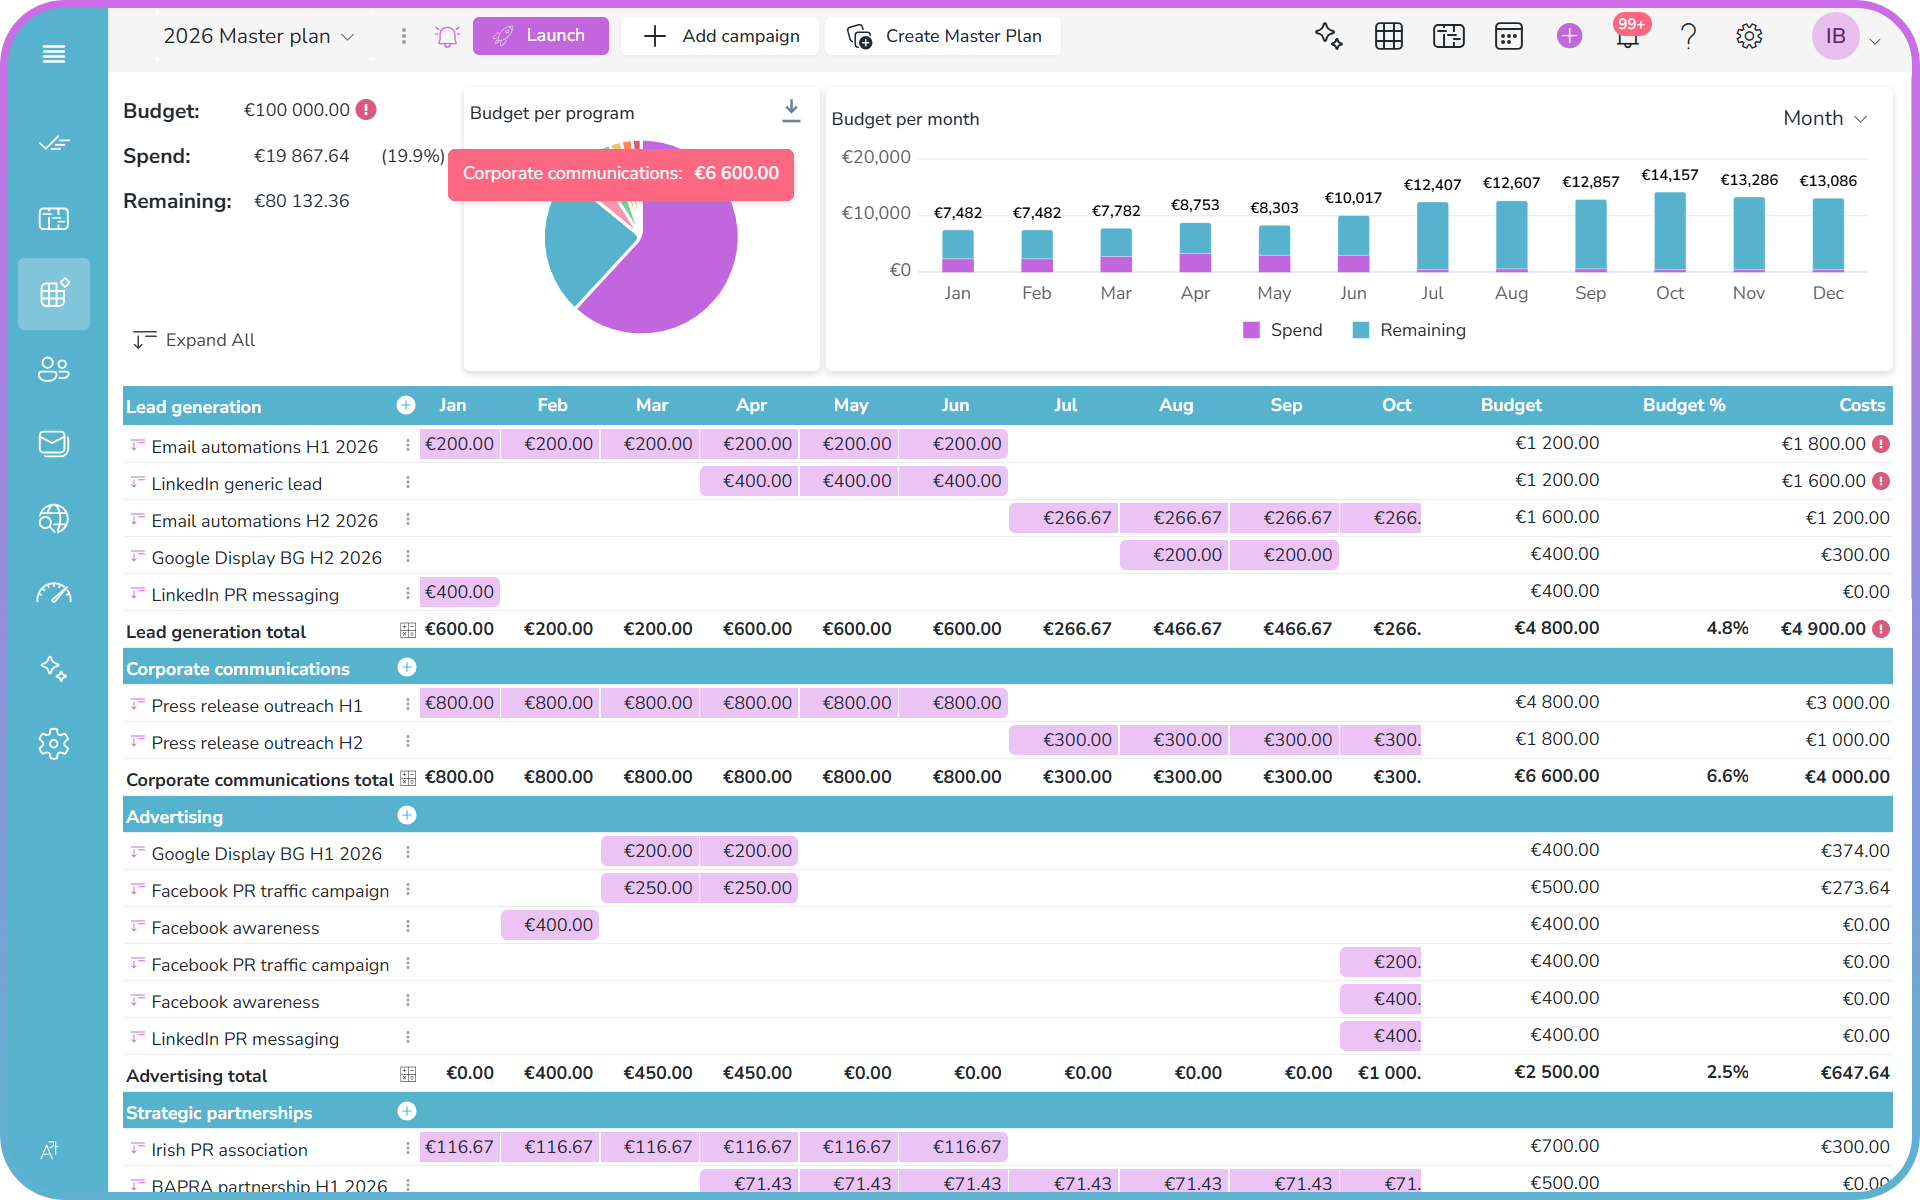Click the Lead generation section header
Viewport: 1920px width, 1200px height.
[x=194, y=407]
